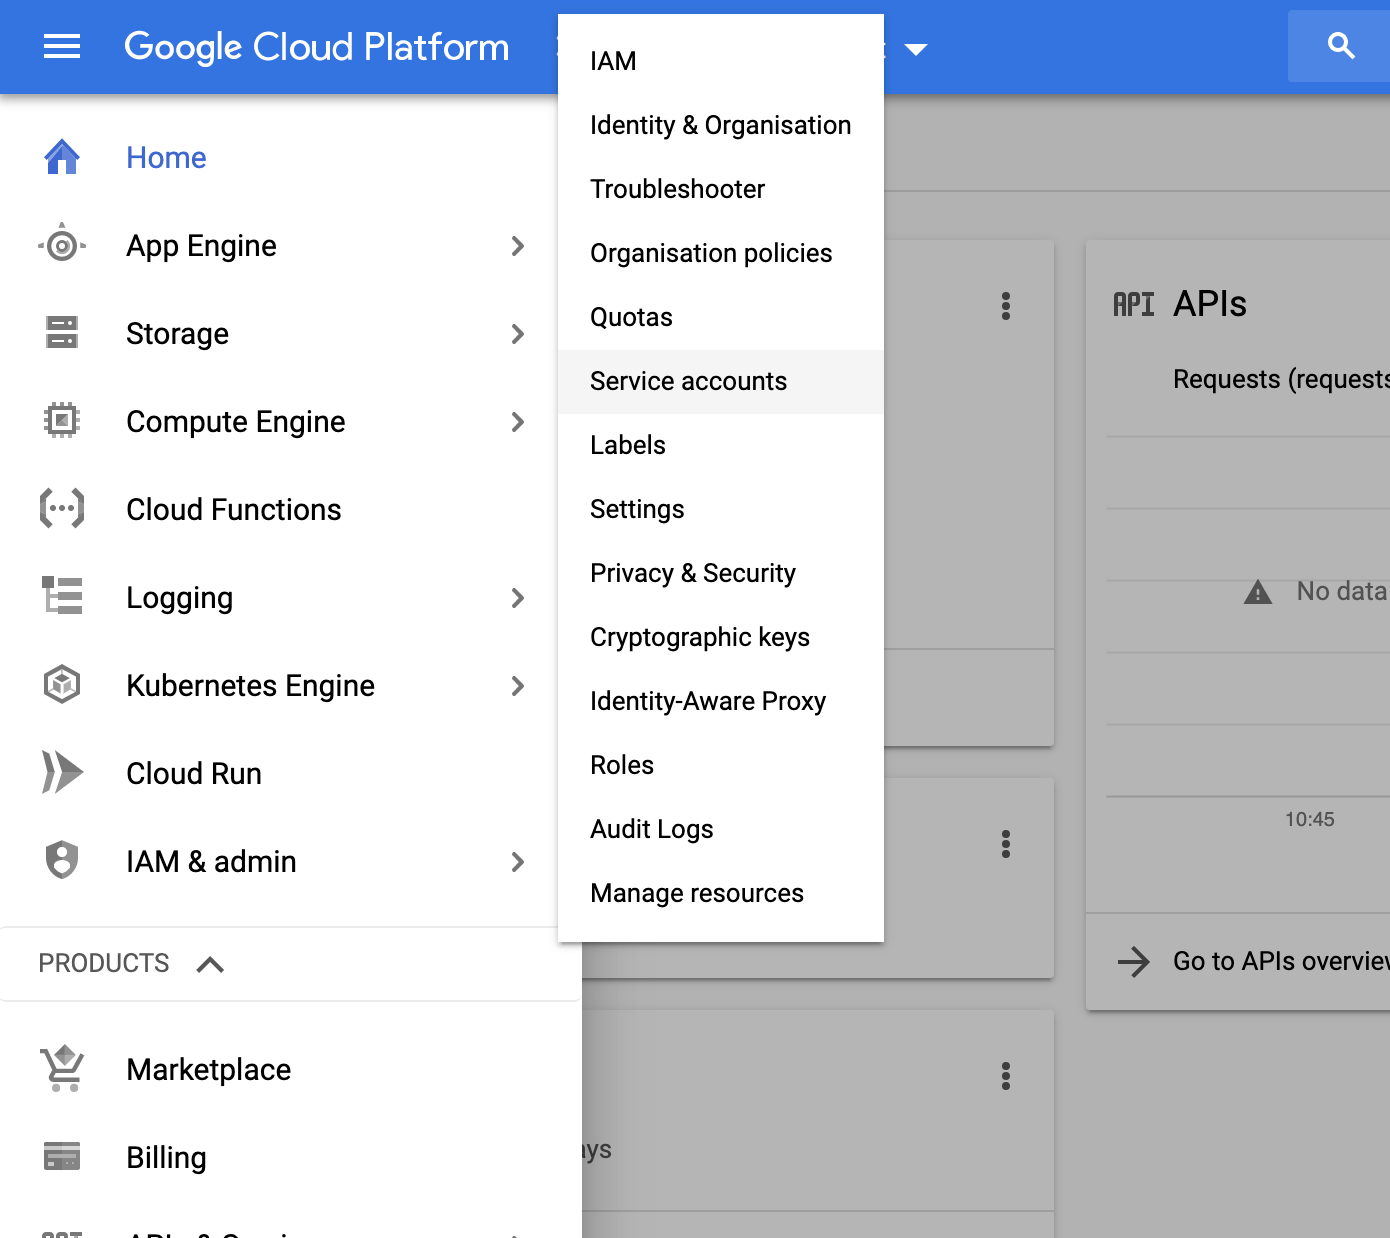Click the API icon on APIs card
Screen dimensions: 1390x1238
point(1134,304)
